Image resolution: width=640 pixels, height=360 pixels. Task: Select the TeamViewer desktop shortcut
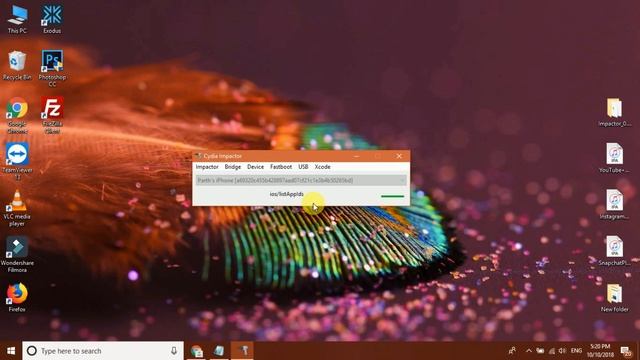tap(17, 162)
